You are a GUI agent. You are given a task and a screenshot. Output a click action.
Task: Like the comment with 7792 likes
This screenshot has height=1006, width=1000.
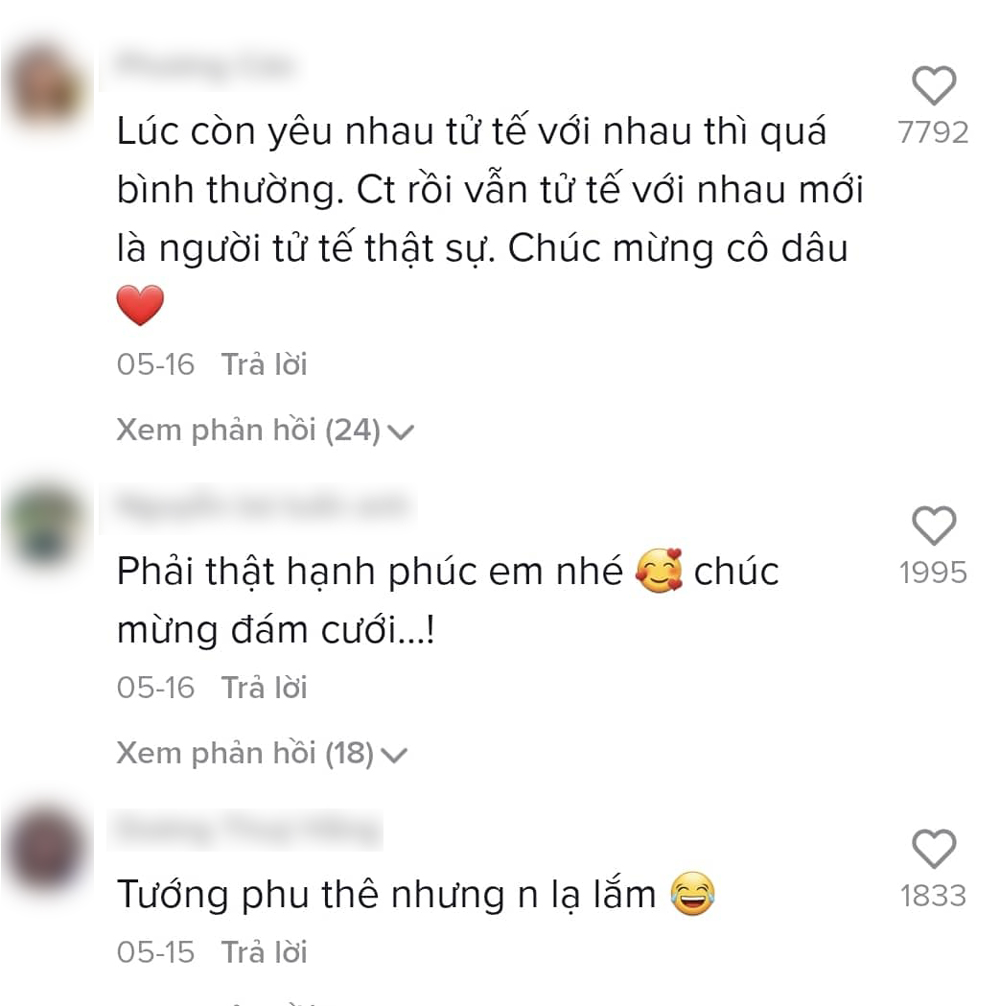click(933, 85)
